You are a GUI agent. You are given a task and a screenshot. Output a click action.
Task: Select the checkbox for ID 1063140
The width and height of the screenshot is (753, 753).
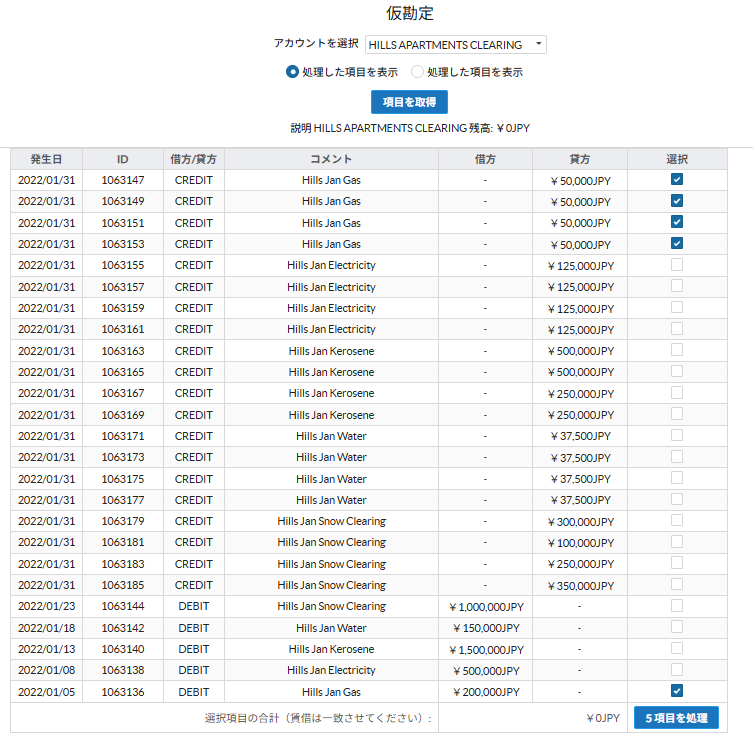coord(677,648)
